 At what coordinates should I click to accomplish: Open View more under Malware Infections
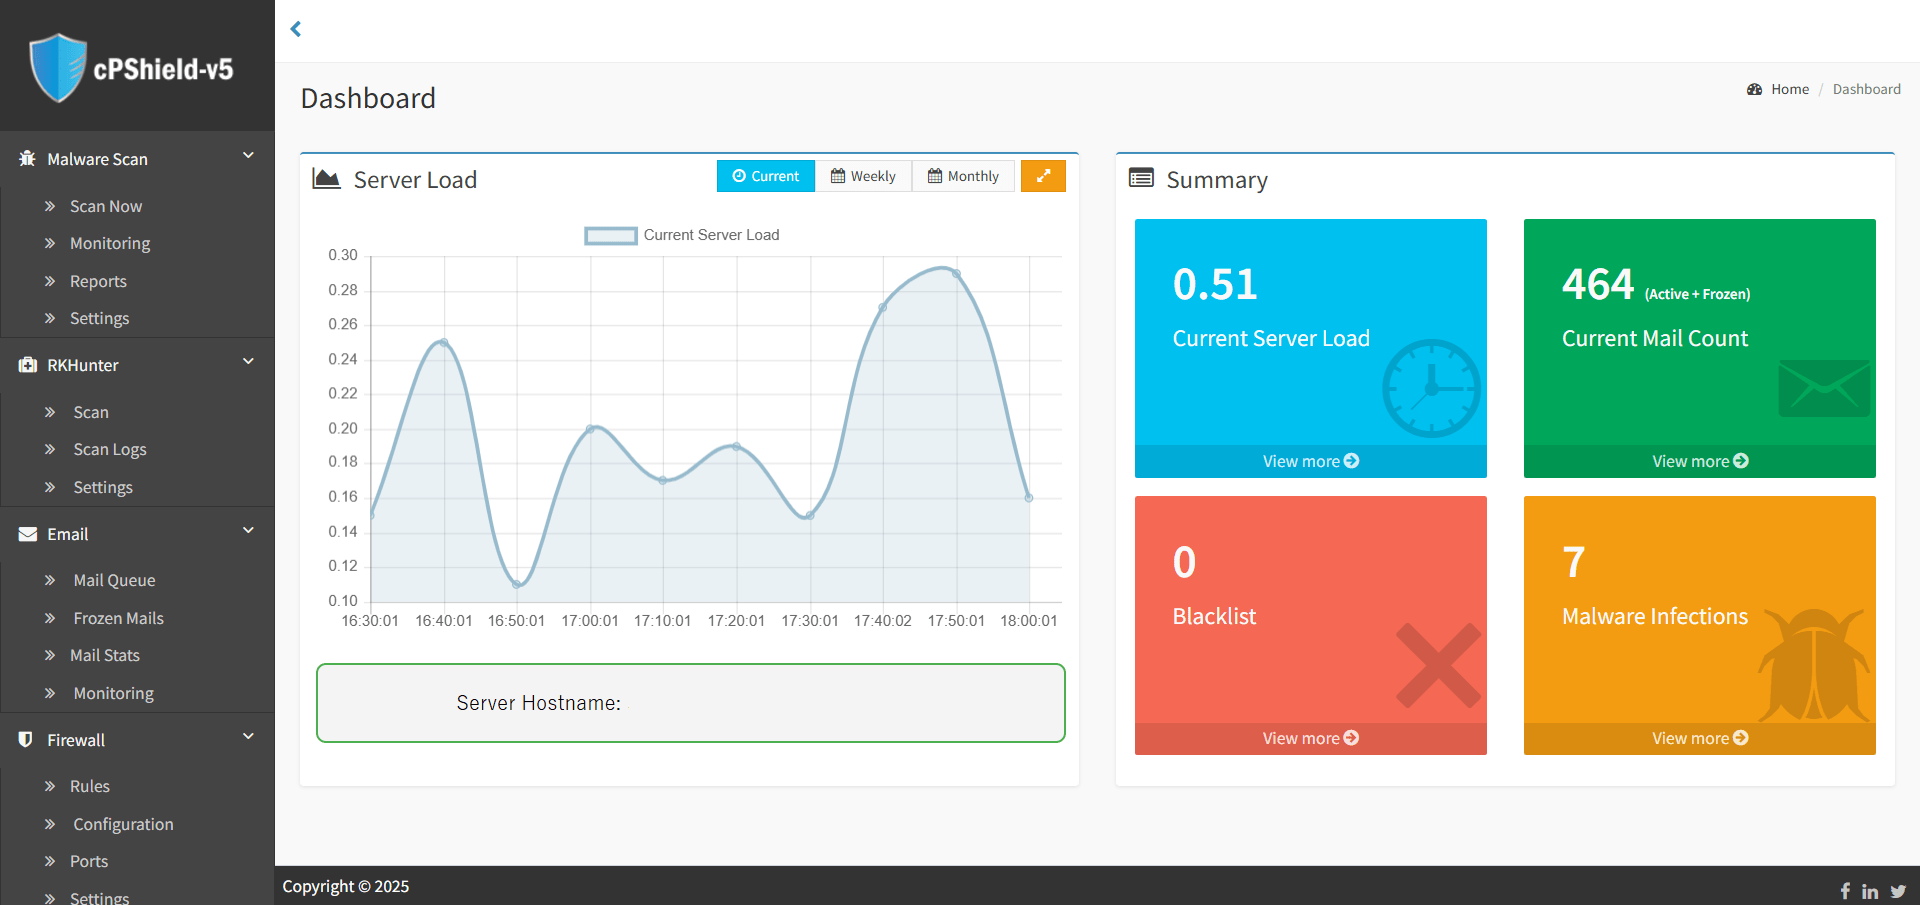click(1699, 738)
